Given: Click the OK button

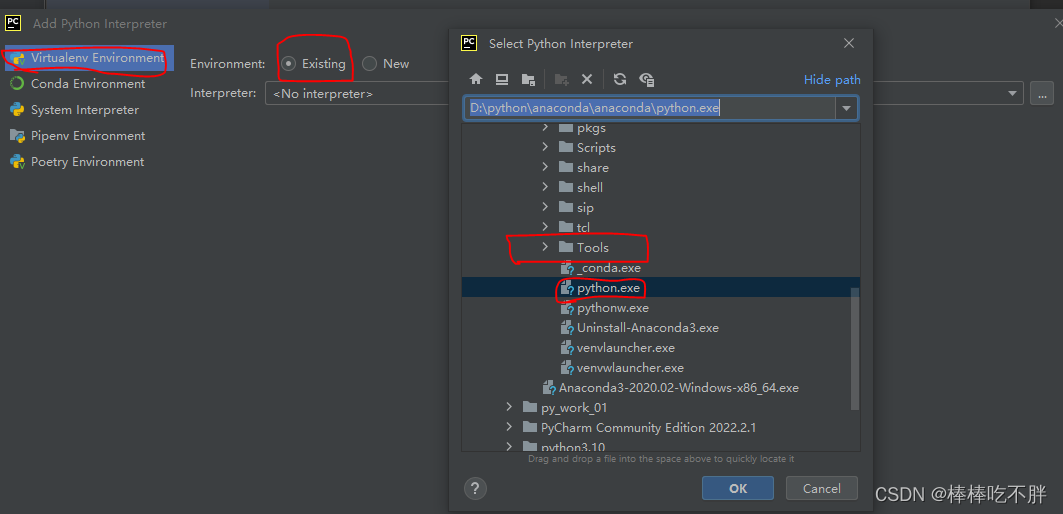Looking at the screenshot, I should [x=738, y=488].
